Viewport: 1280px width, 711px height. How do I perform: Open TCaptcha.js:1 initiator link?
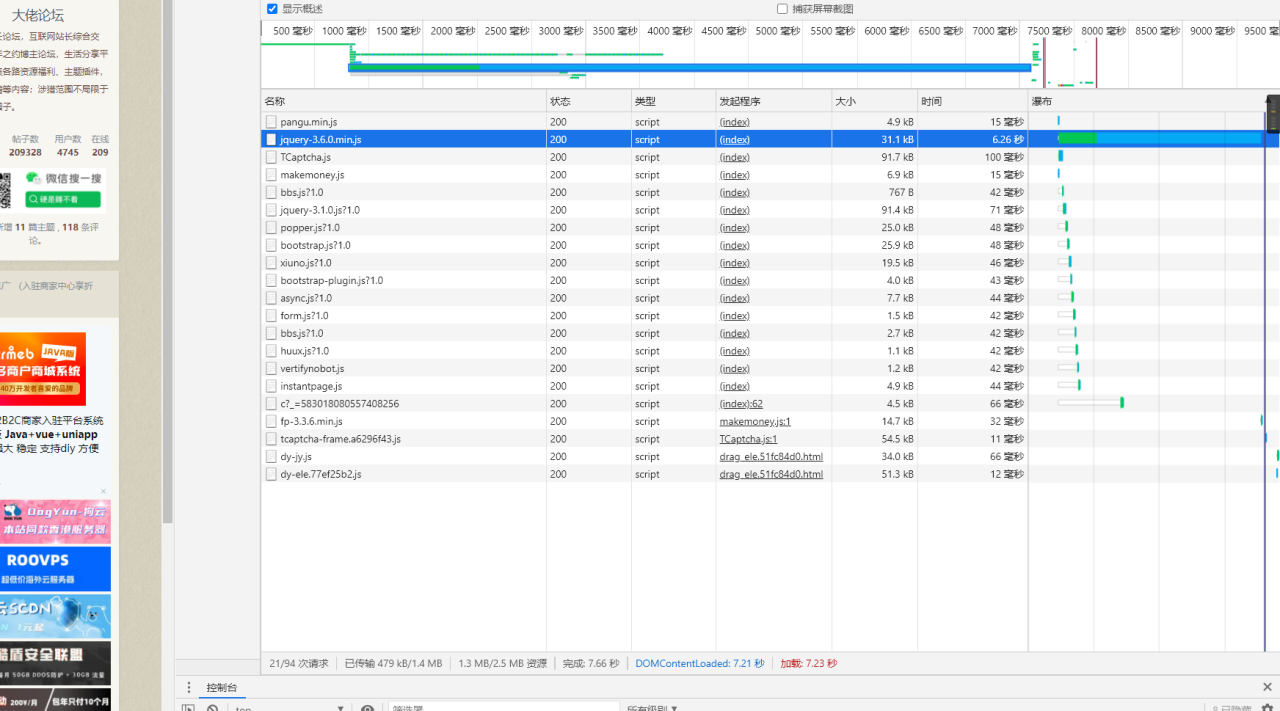click(x=748, y=439)
